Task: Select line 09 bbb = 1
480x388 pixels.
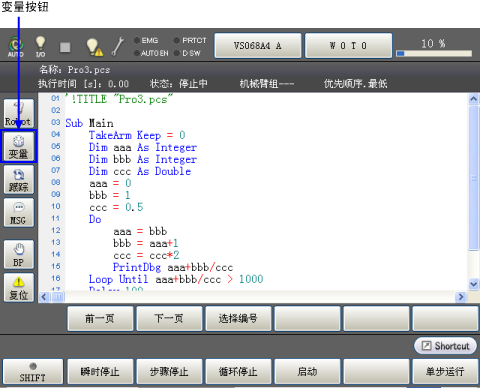Action: (110, 195)
